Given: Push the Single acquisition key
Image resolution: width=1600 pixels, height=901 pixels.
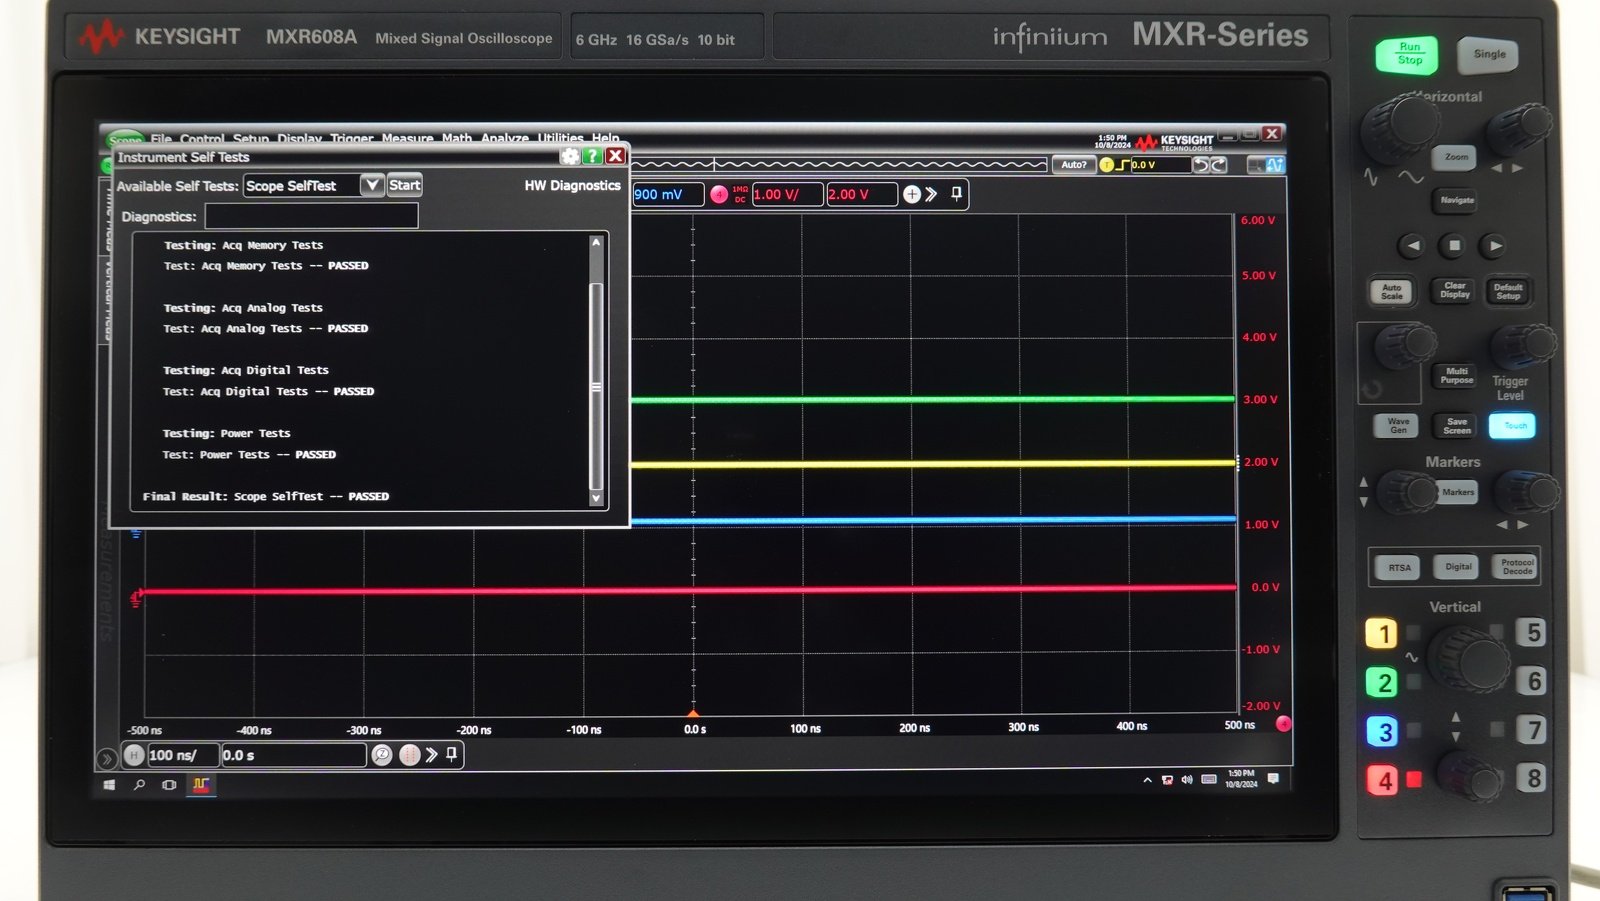Looking at the screenshot, I should click(x=1489, y=54).
